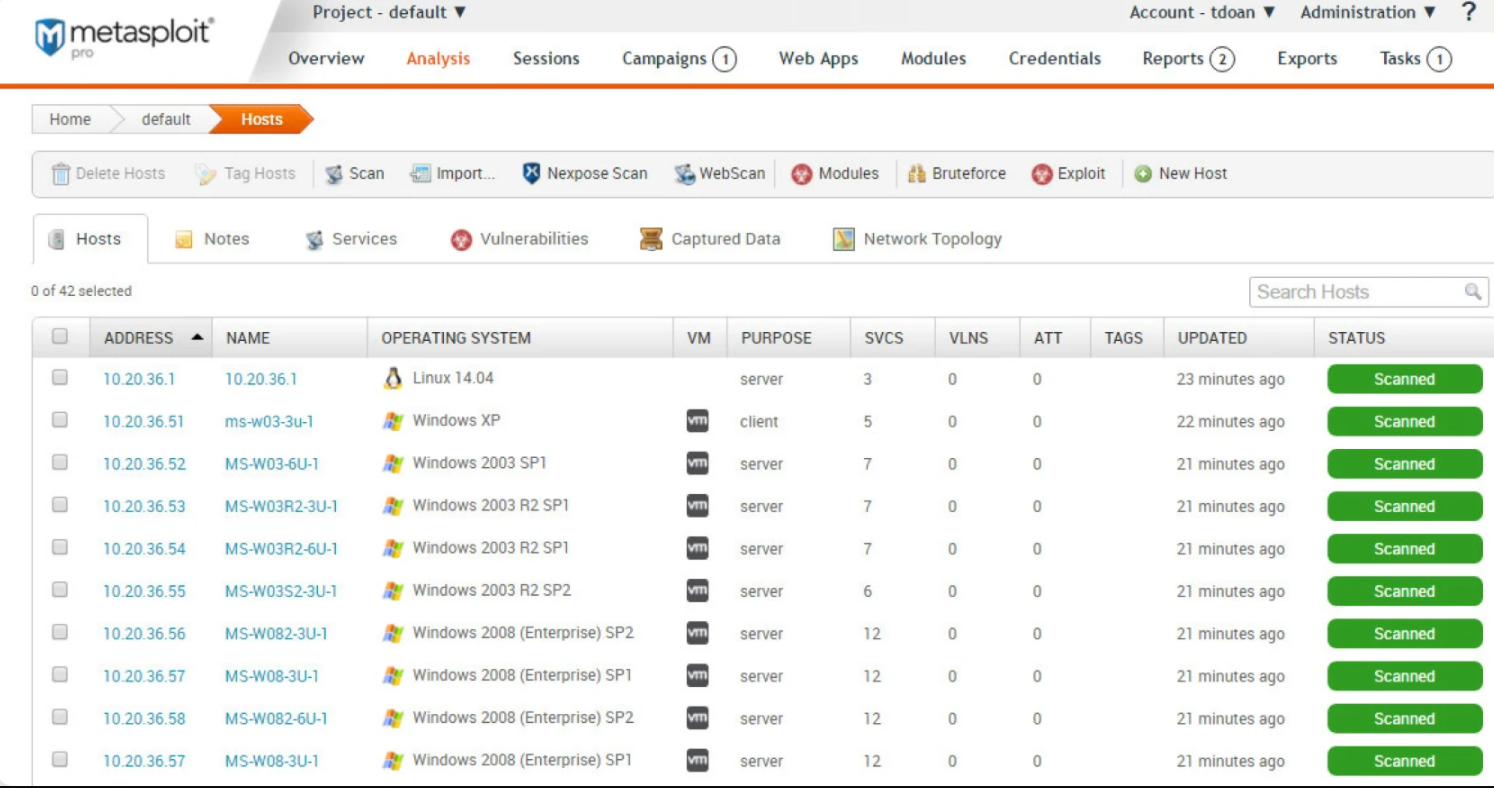The height and width of the screenshot is (788, 1494).
Task: Open the Import... toolbar option
Action: pyautogui.click(x=453, y=174)
